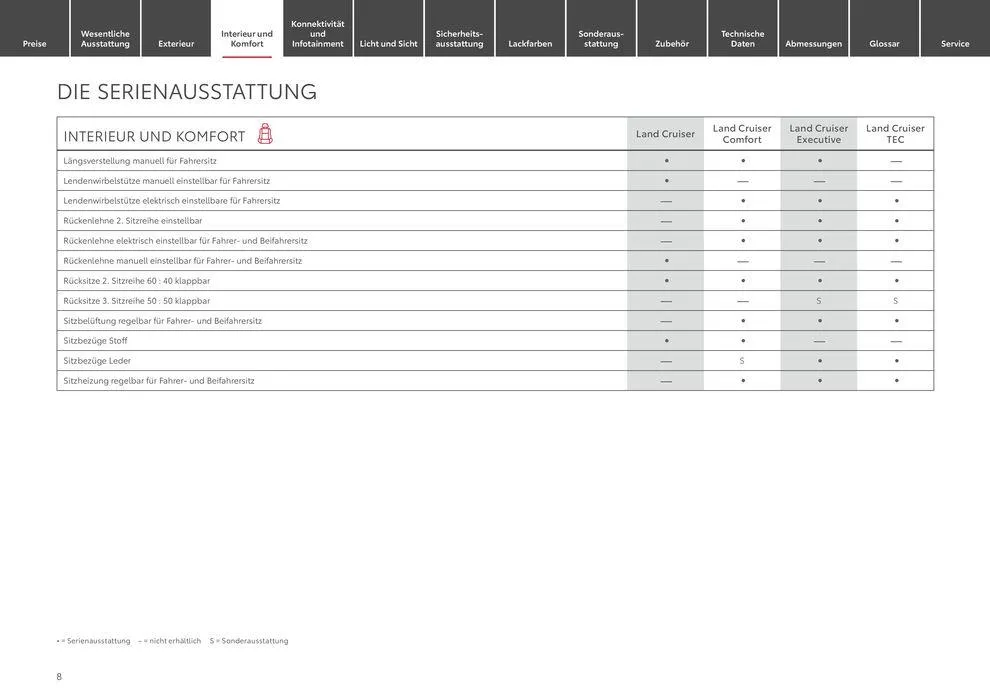This screenshot has width=990, height=700.
Task: Open the Technische Daten tab
Action: pyautogui.click(x=743, y=38)
